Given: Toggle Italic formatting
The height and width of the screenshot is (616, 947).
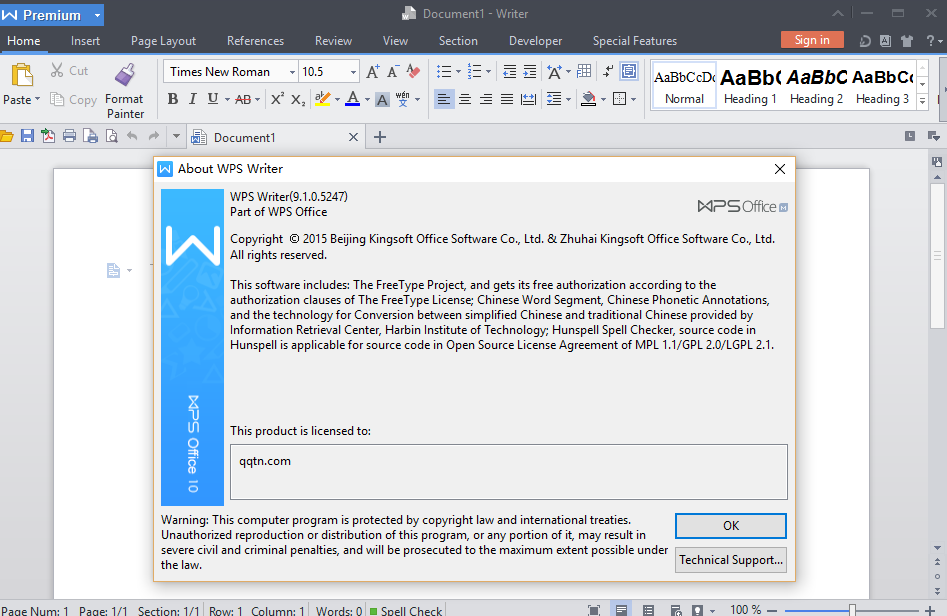Looking at the screenshot, I should pyautogui.click(x=193, y=99).
